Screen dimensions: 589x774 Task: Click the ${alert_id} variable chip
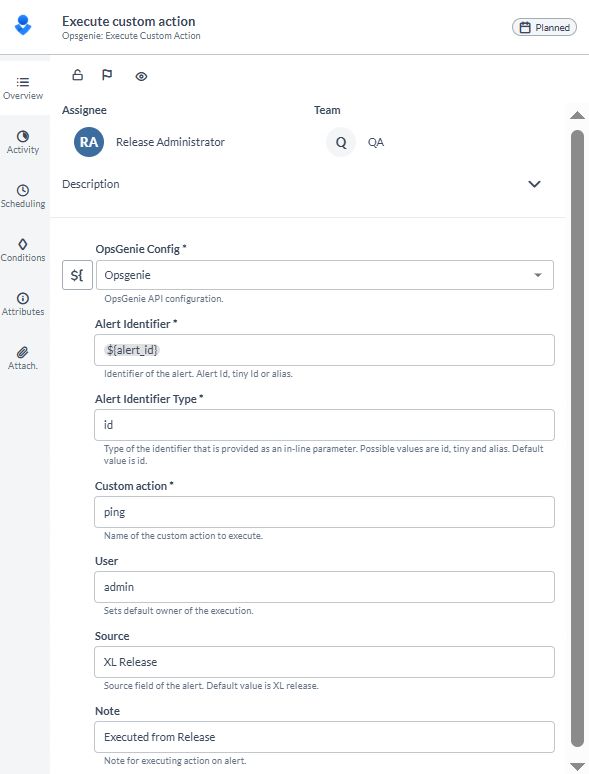[x=132, y=350]
